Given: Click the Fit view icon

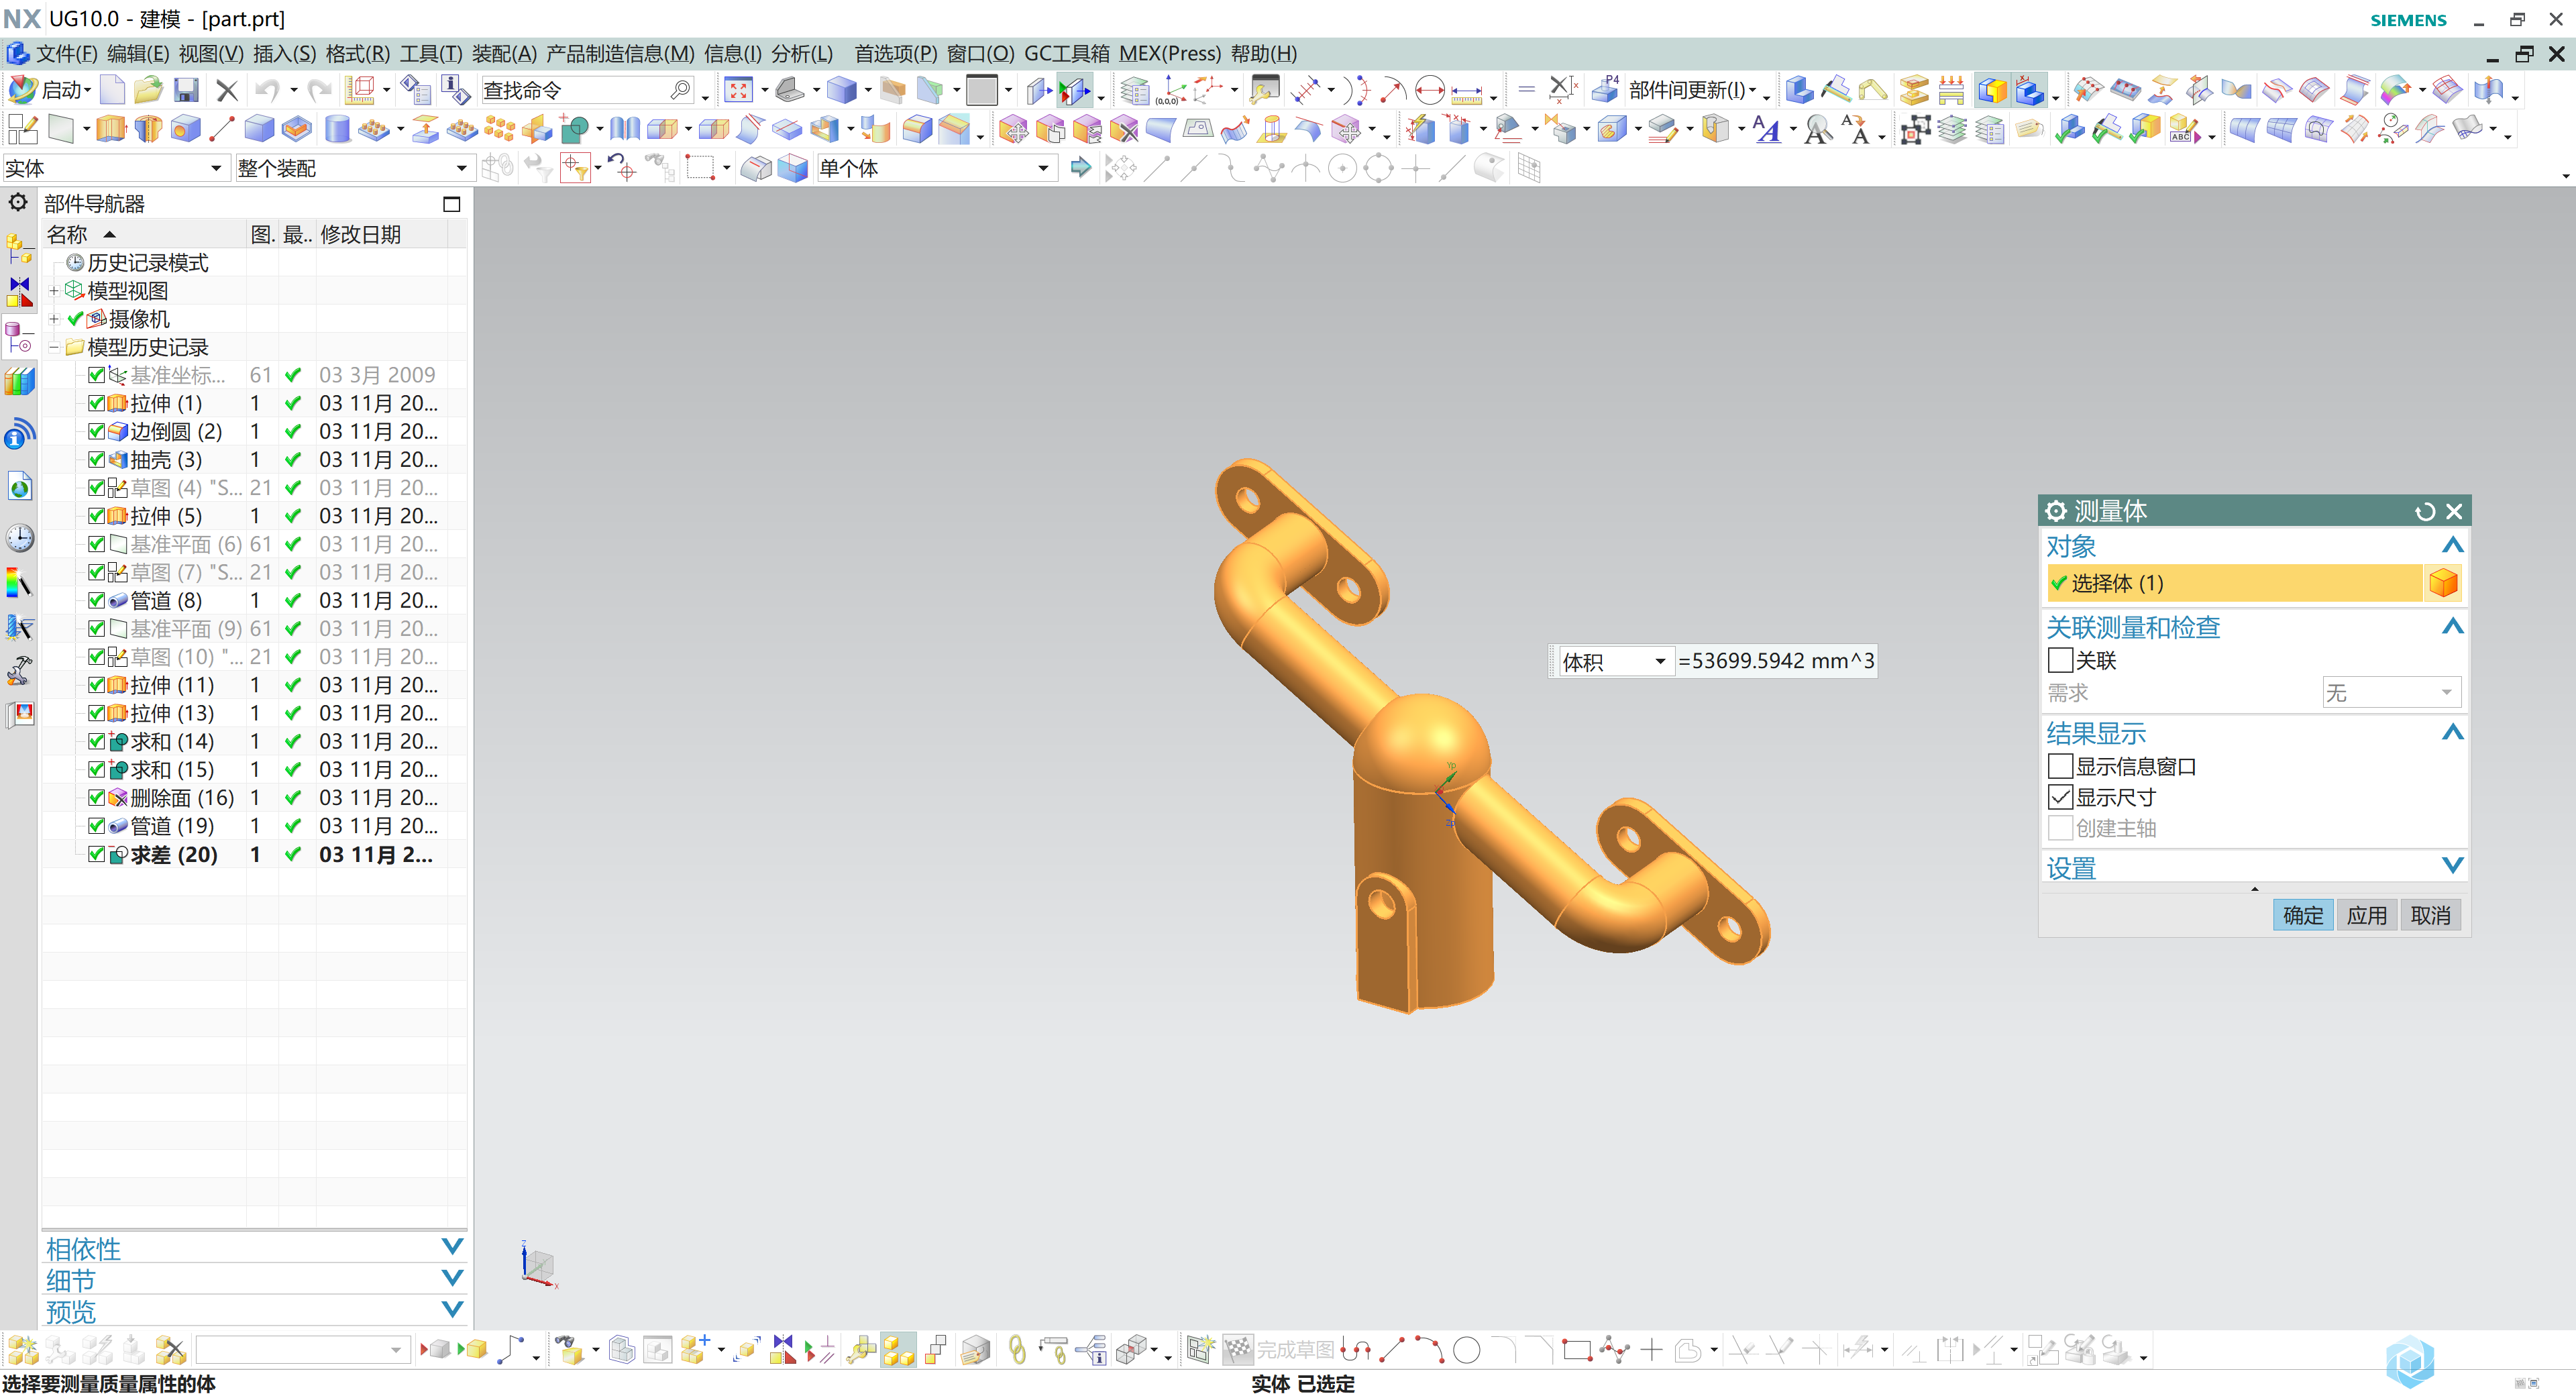Looking at the screenshot, I should 738,91.
